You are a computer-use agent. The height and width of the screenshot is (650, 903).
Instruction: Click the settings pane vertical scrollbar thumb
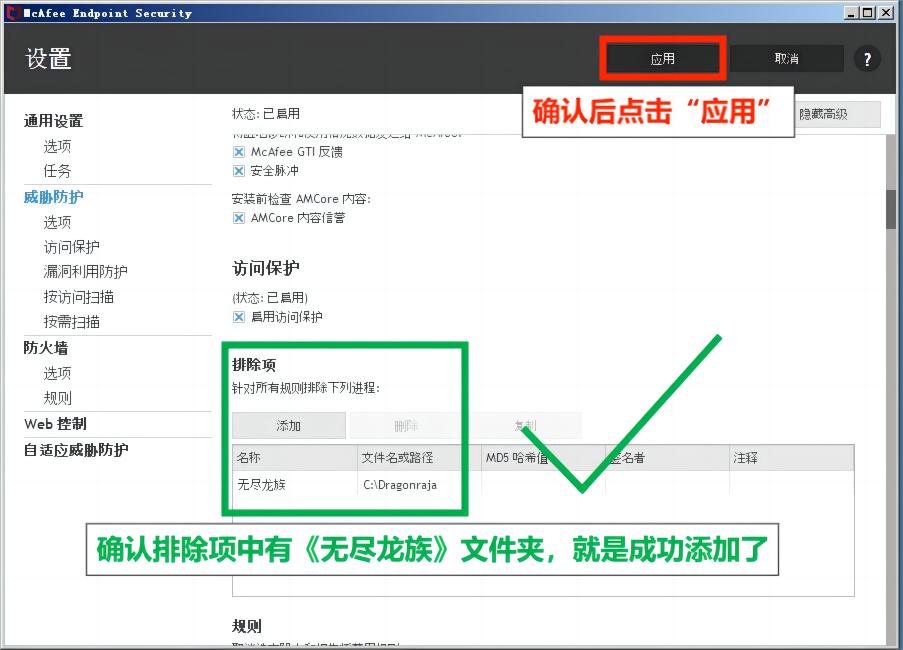(x=891, y=209)
